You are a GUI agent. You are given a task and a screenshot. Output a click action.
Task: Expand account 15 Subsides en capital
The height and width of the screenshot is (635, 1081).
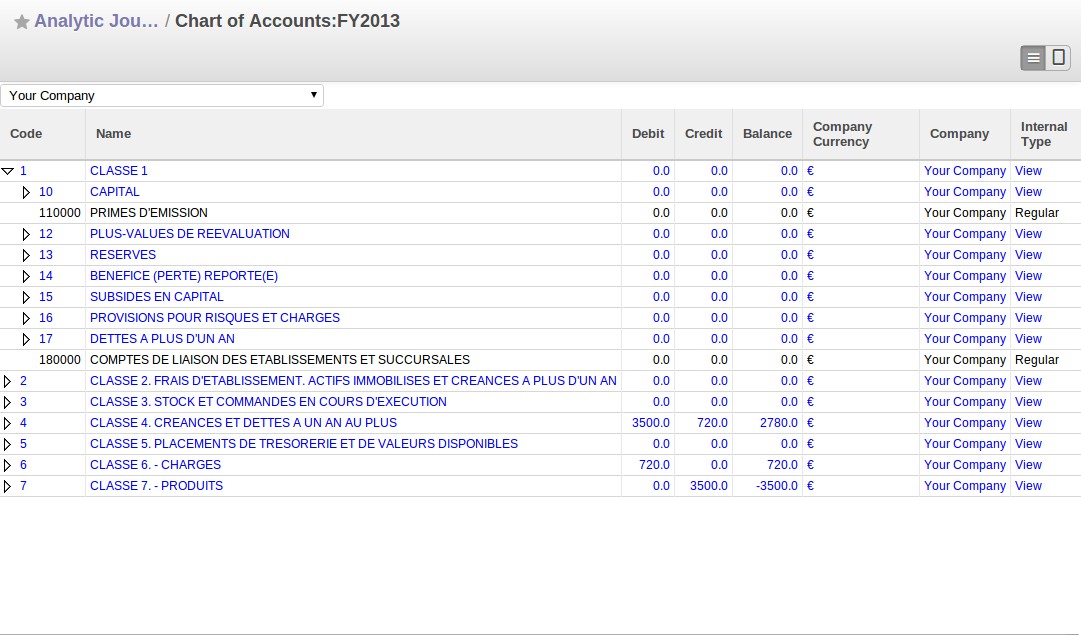(x=27, y=297)
